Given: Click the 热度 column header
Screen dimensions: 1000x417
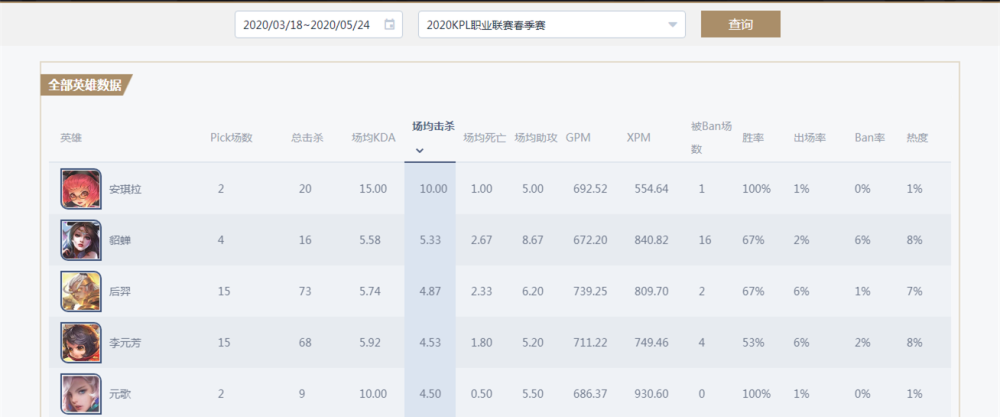Looking at the screenshot, I should (917, 138).
